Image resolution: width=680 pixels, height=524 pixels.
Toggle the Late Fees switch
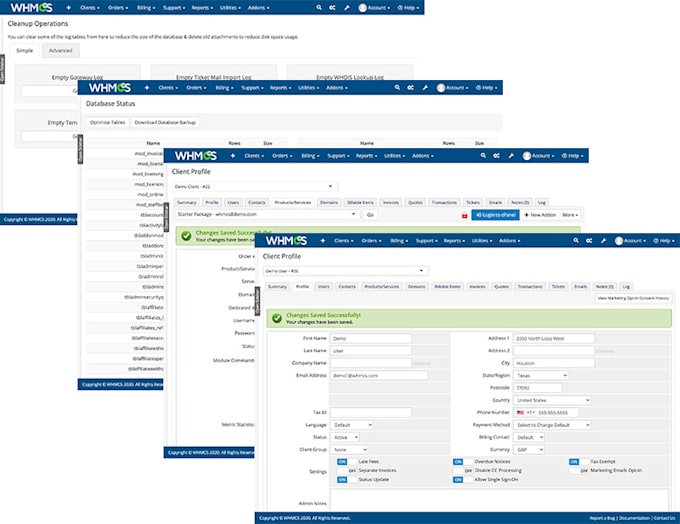347,462
